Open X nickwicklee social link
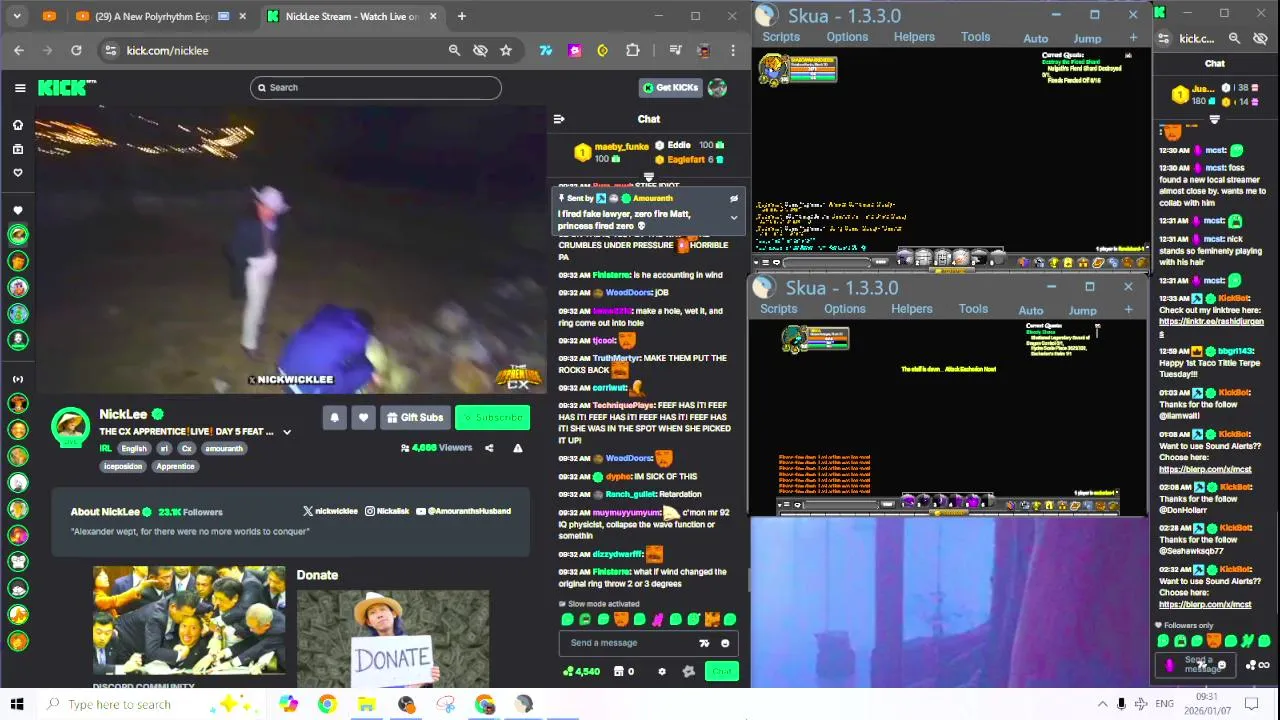The width and height of the screenshot is (1280, 720). [330, 511]
